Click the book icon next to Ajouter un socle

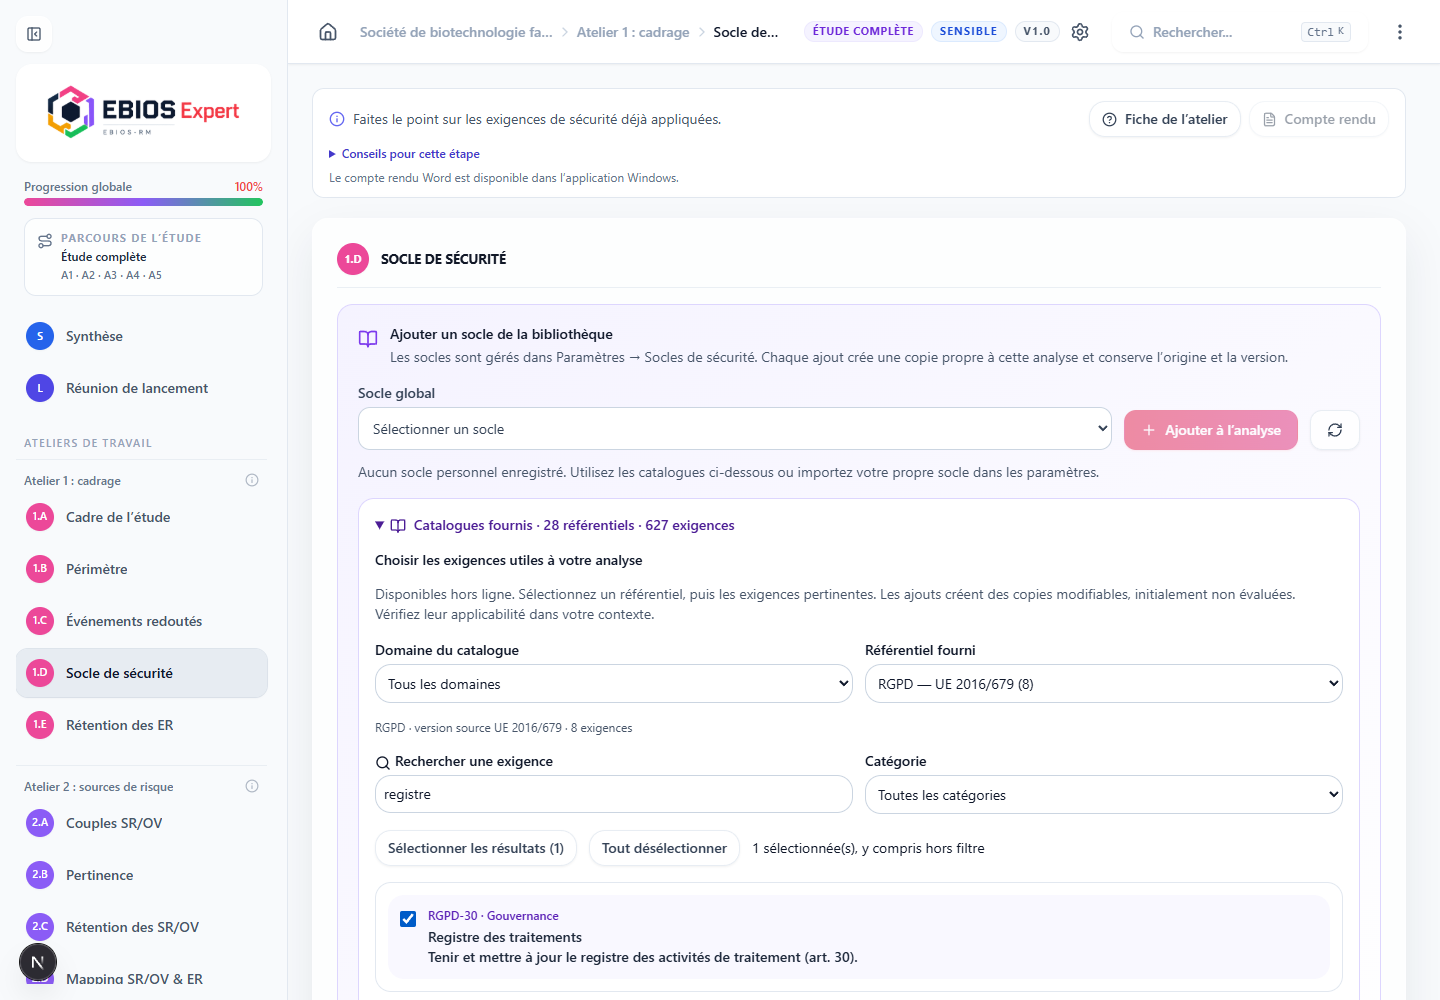point(368,338)
